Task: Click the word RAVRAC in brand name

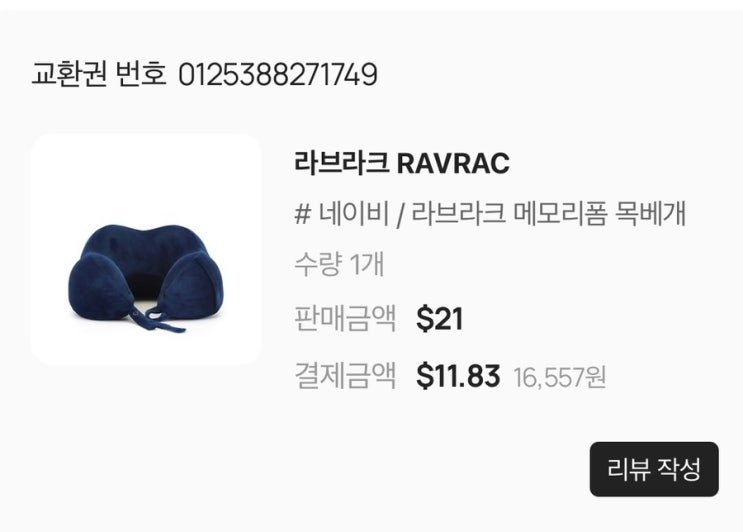Action: [x=453, y=164]
